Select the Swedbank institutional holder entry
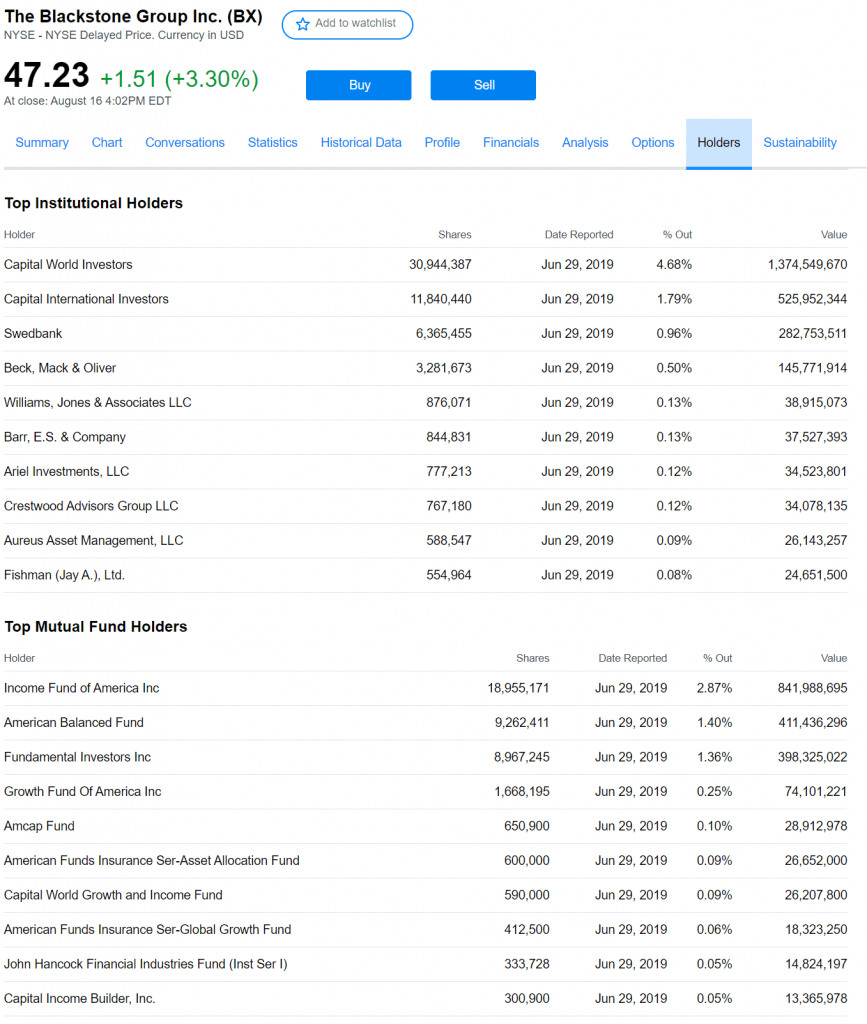 pyautogui.click(x=33, y=334)
